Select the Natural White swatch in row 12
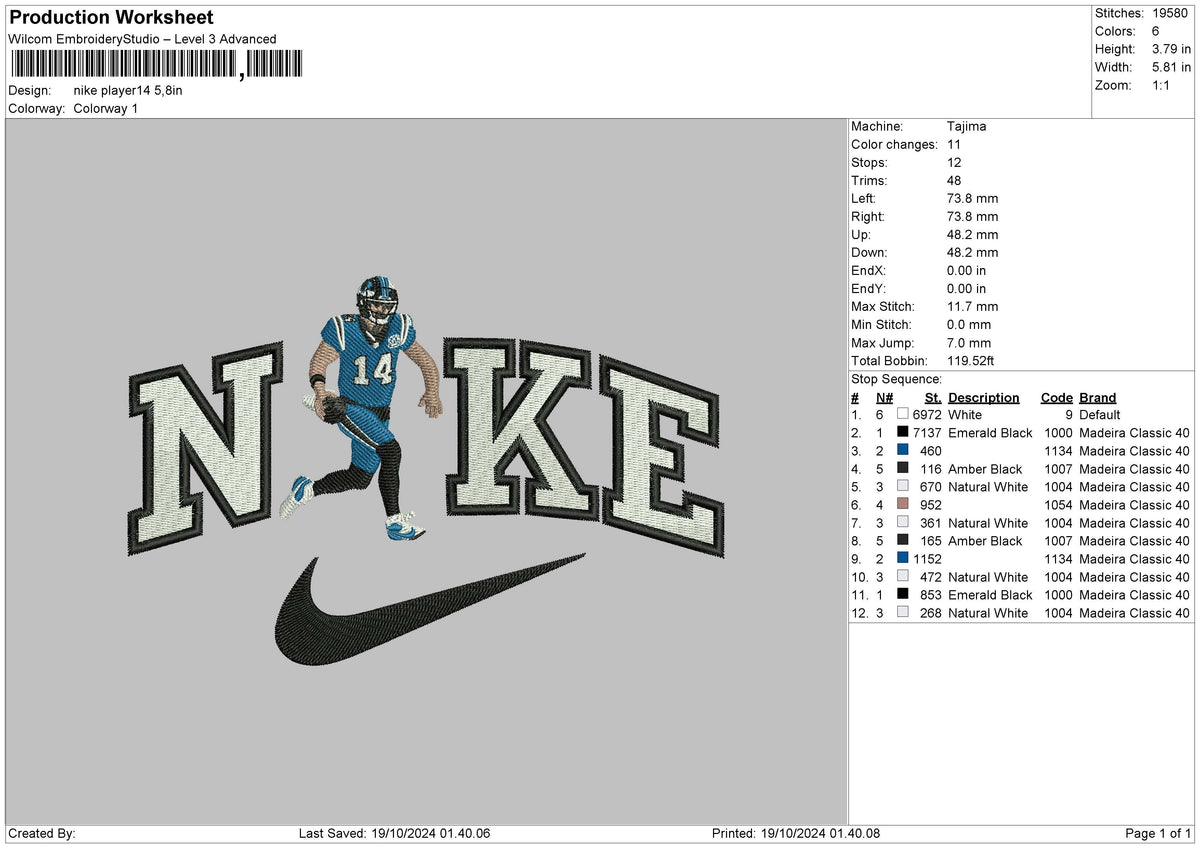 coord(901,613)
